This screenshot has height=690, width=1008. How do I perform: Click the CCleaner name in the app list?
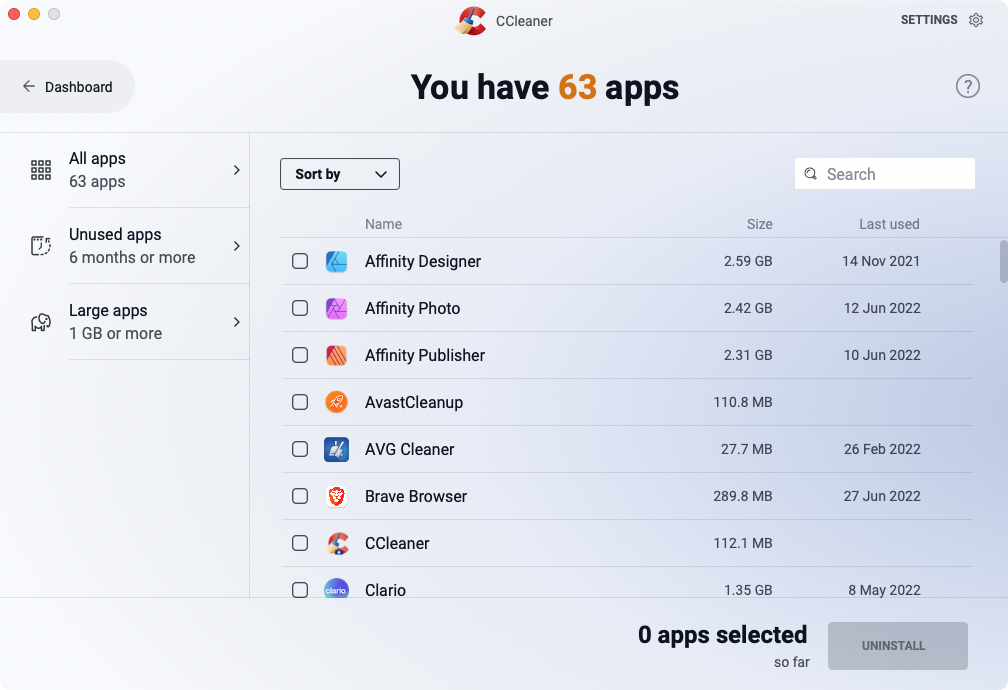[x=397, y=543]
